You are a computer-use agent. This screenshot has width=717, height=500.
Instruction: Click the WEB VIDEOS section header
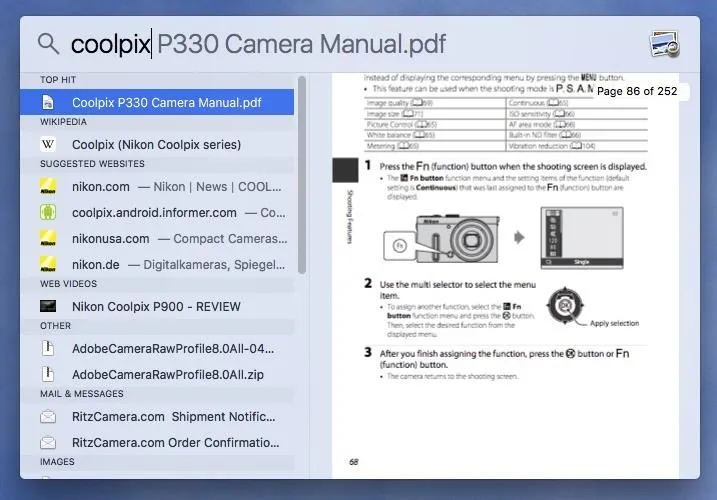[69, 284]
